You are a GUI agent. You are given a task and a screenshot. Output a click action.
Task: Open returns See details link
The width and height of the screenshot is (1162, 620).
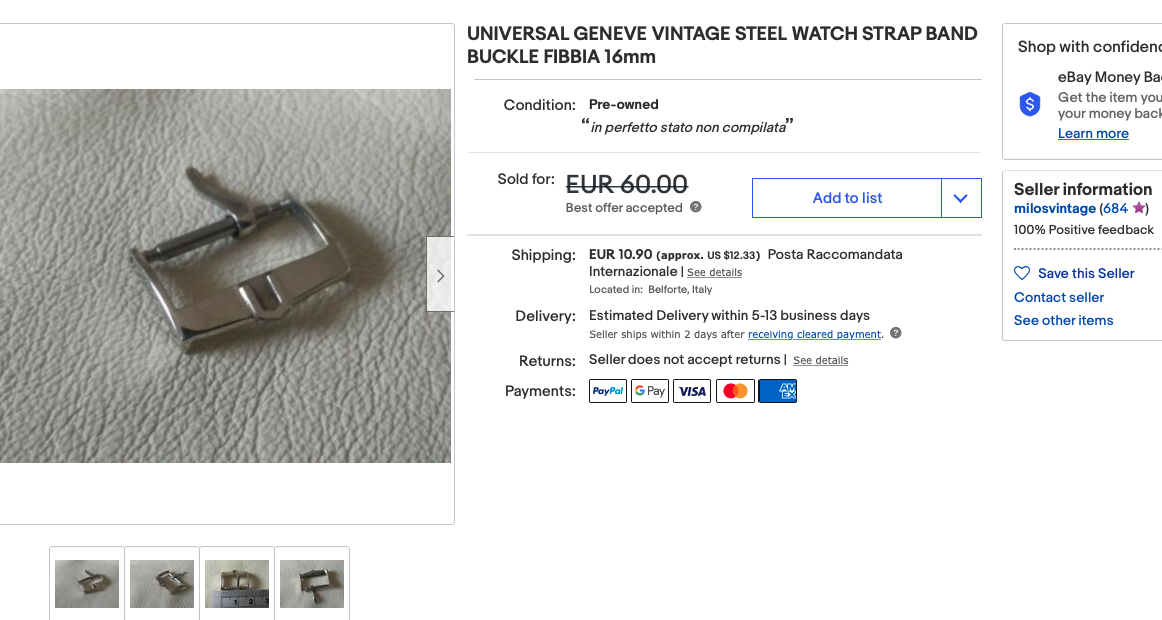click(x=820, y=361)
